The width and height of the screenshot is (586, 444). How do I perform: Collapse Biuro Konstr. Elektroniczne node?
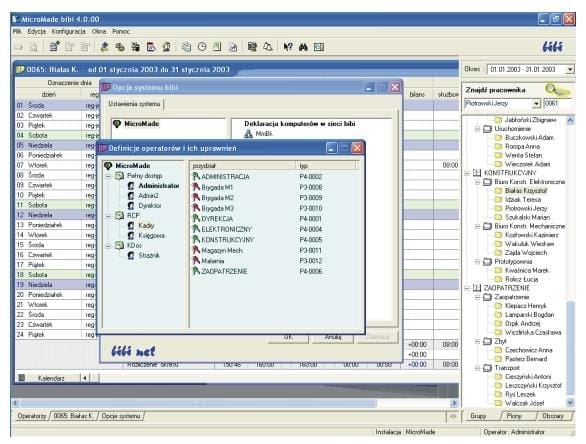(x=477, y=182)
